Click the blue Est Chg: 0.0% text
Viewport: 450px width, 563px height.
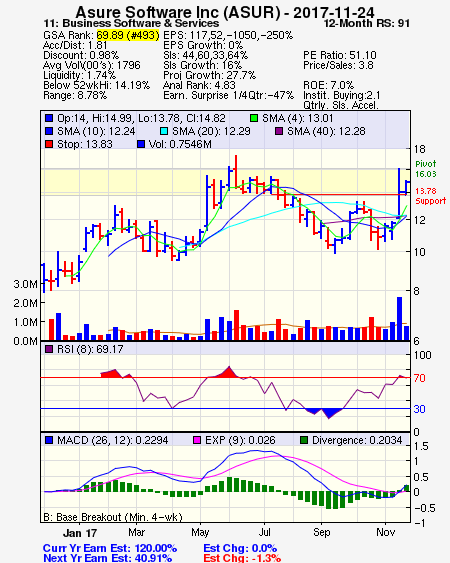[x=240, y=548]
